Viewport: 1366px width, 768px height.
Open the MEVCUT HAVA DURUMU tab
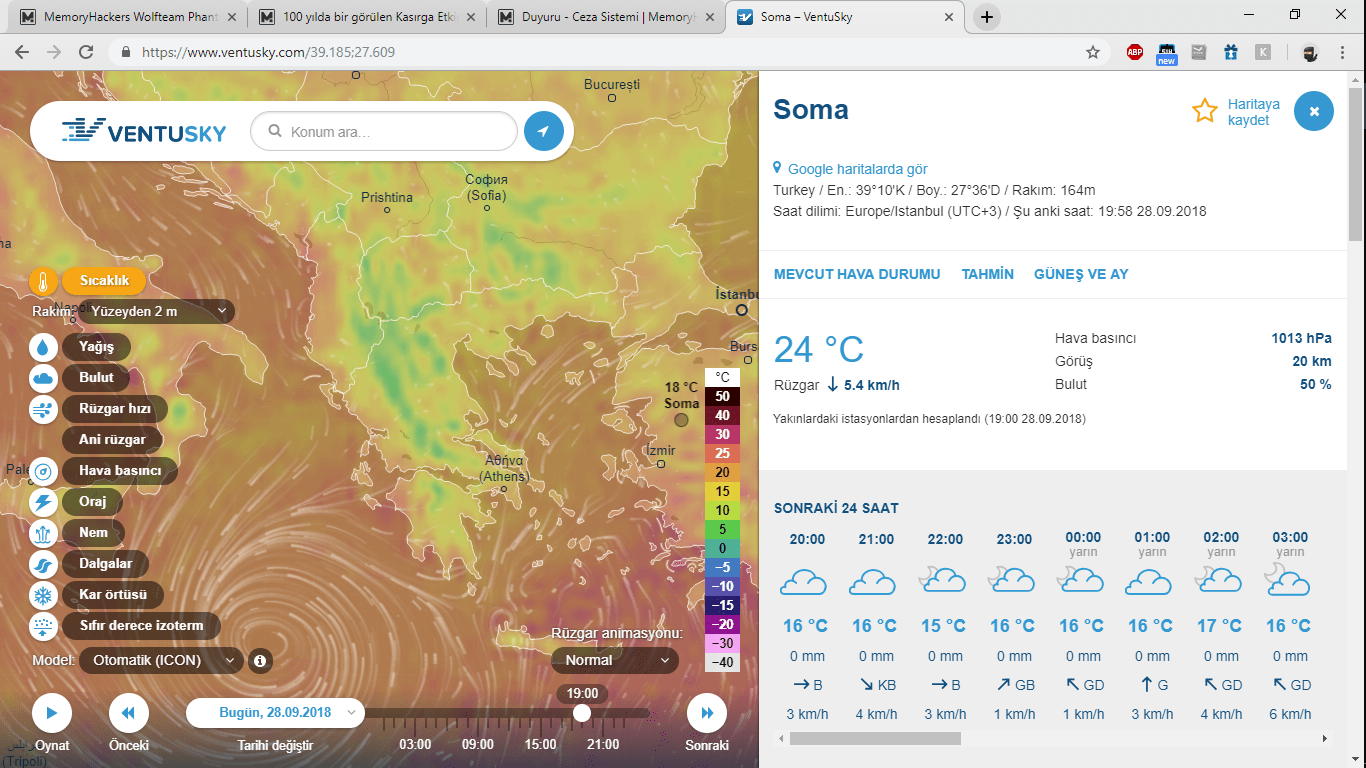(857, 275)
